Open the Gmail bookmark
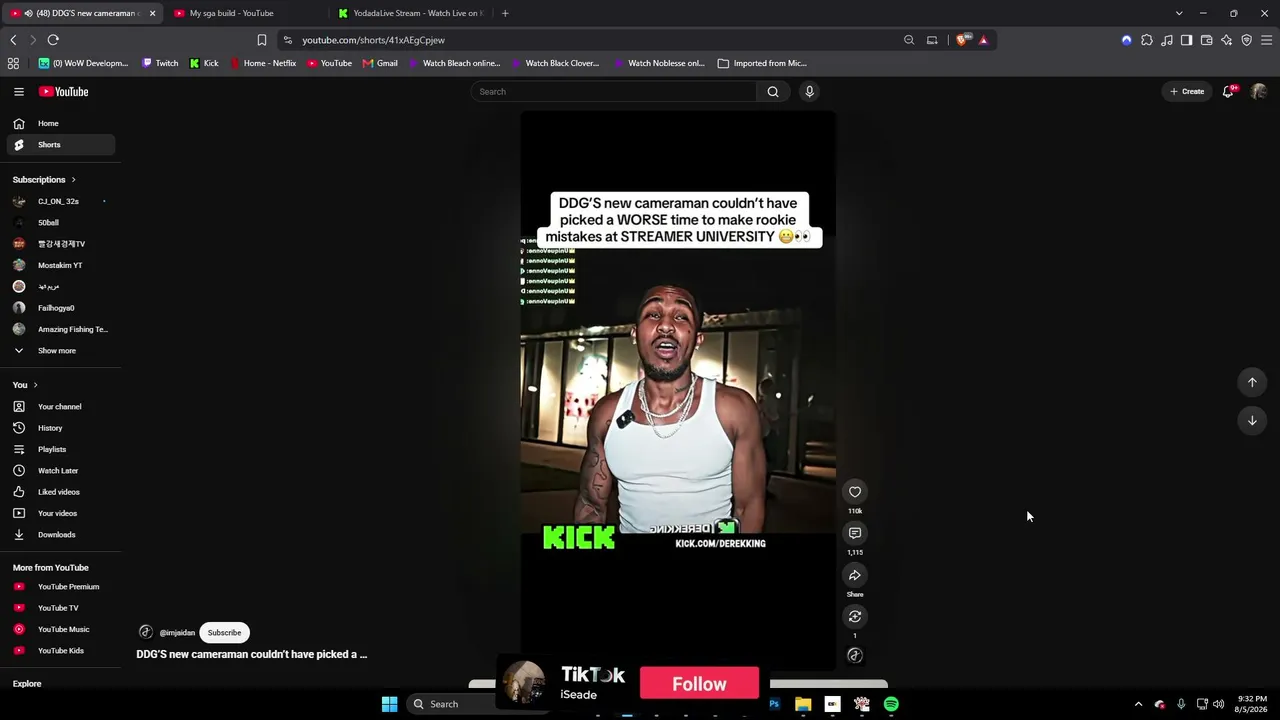 click(380, 63)
